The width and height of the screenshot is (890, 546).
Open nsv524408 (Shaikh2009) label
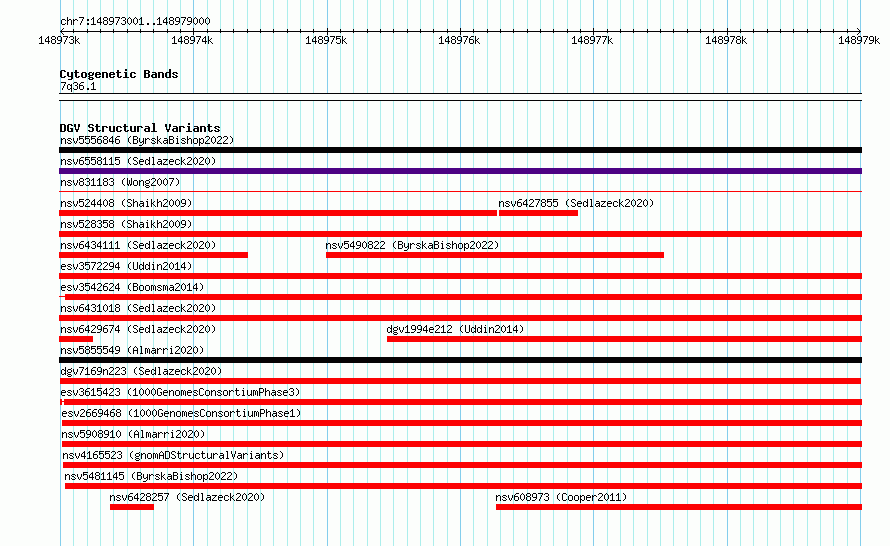(x=126, y=203)
